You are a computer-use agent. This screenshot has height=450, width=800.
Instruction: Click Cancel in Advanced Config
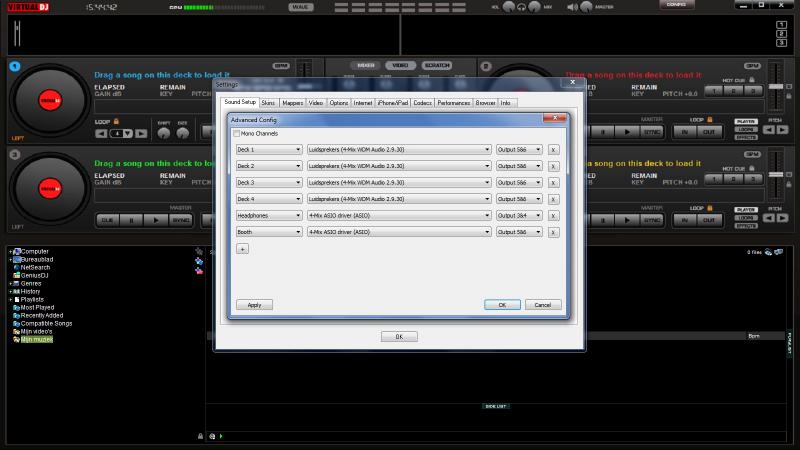click(x=543, y=305)
